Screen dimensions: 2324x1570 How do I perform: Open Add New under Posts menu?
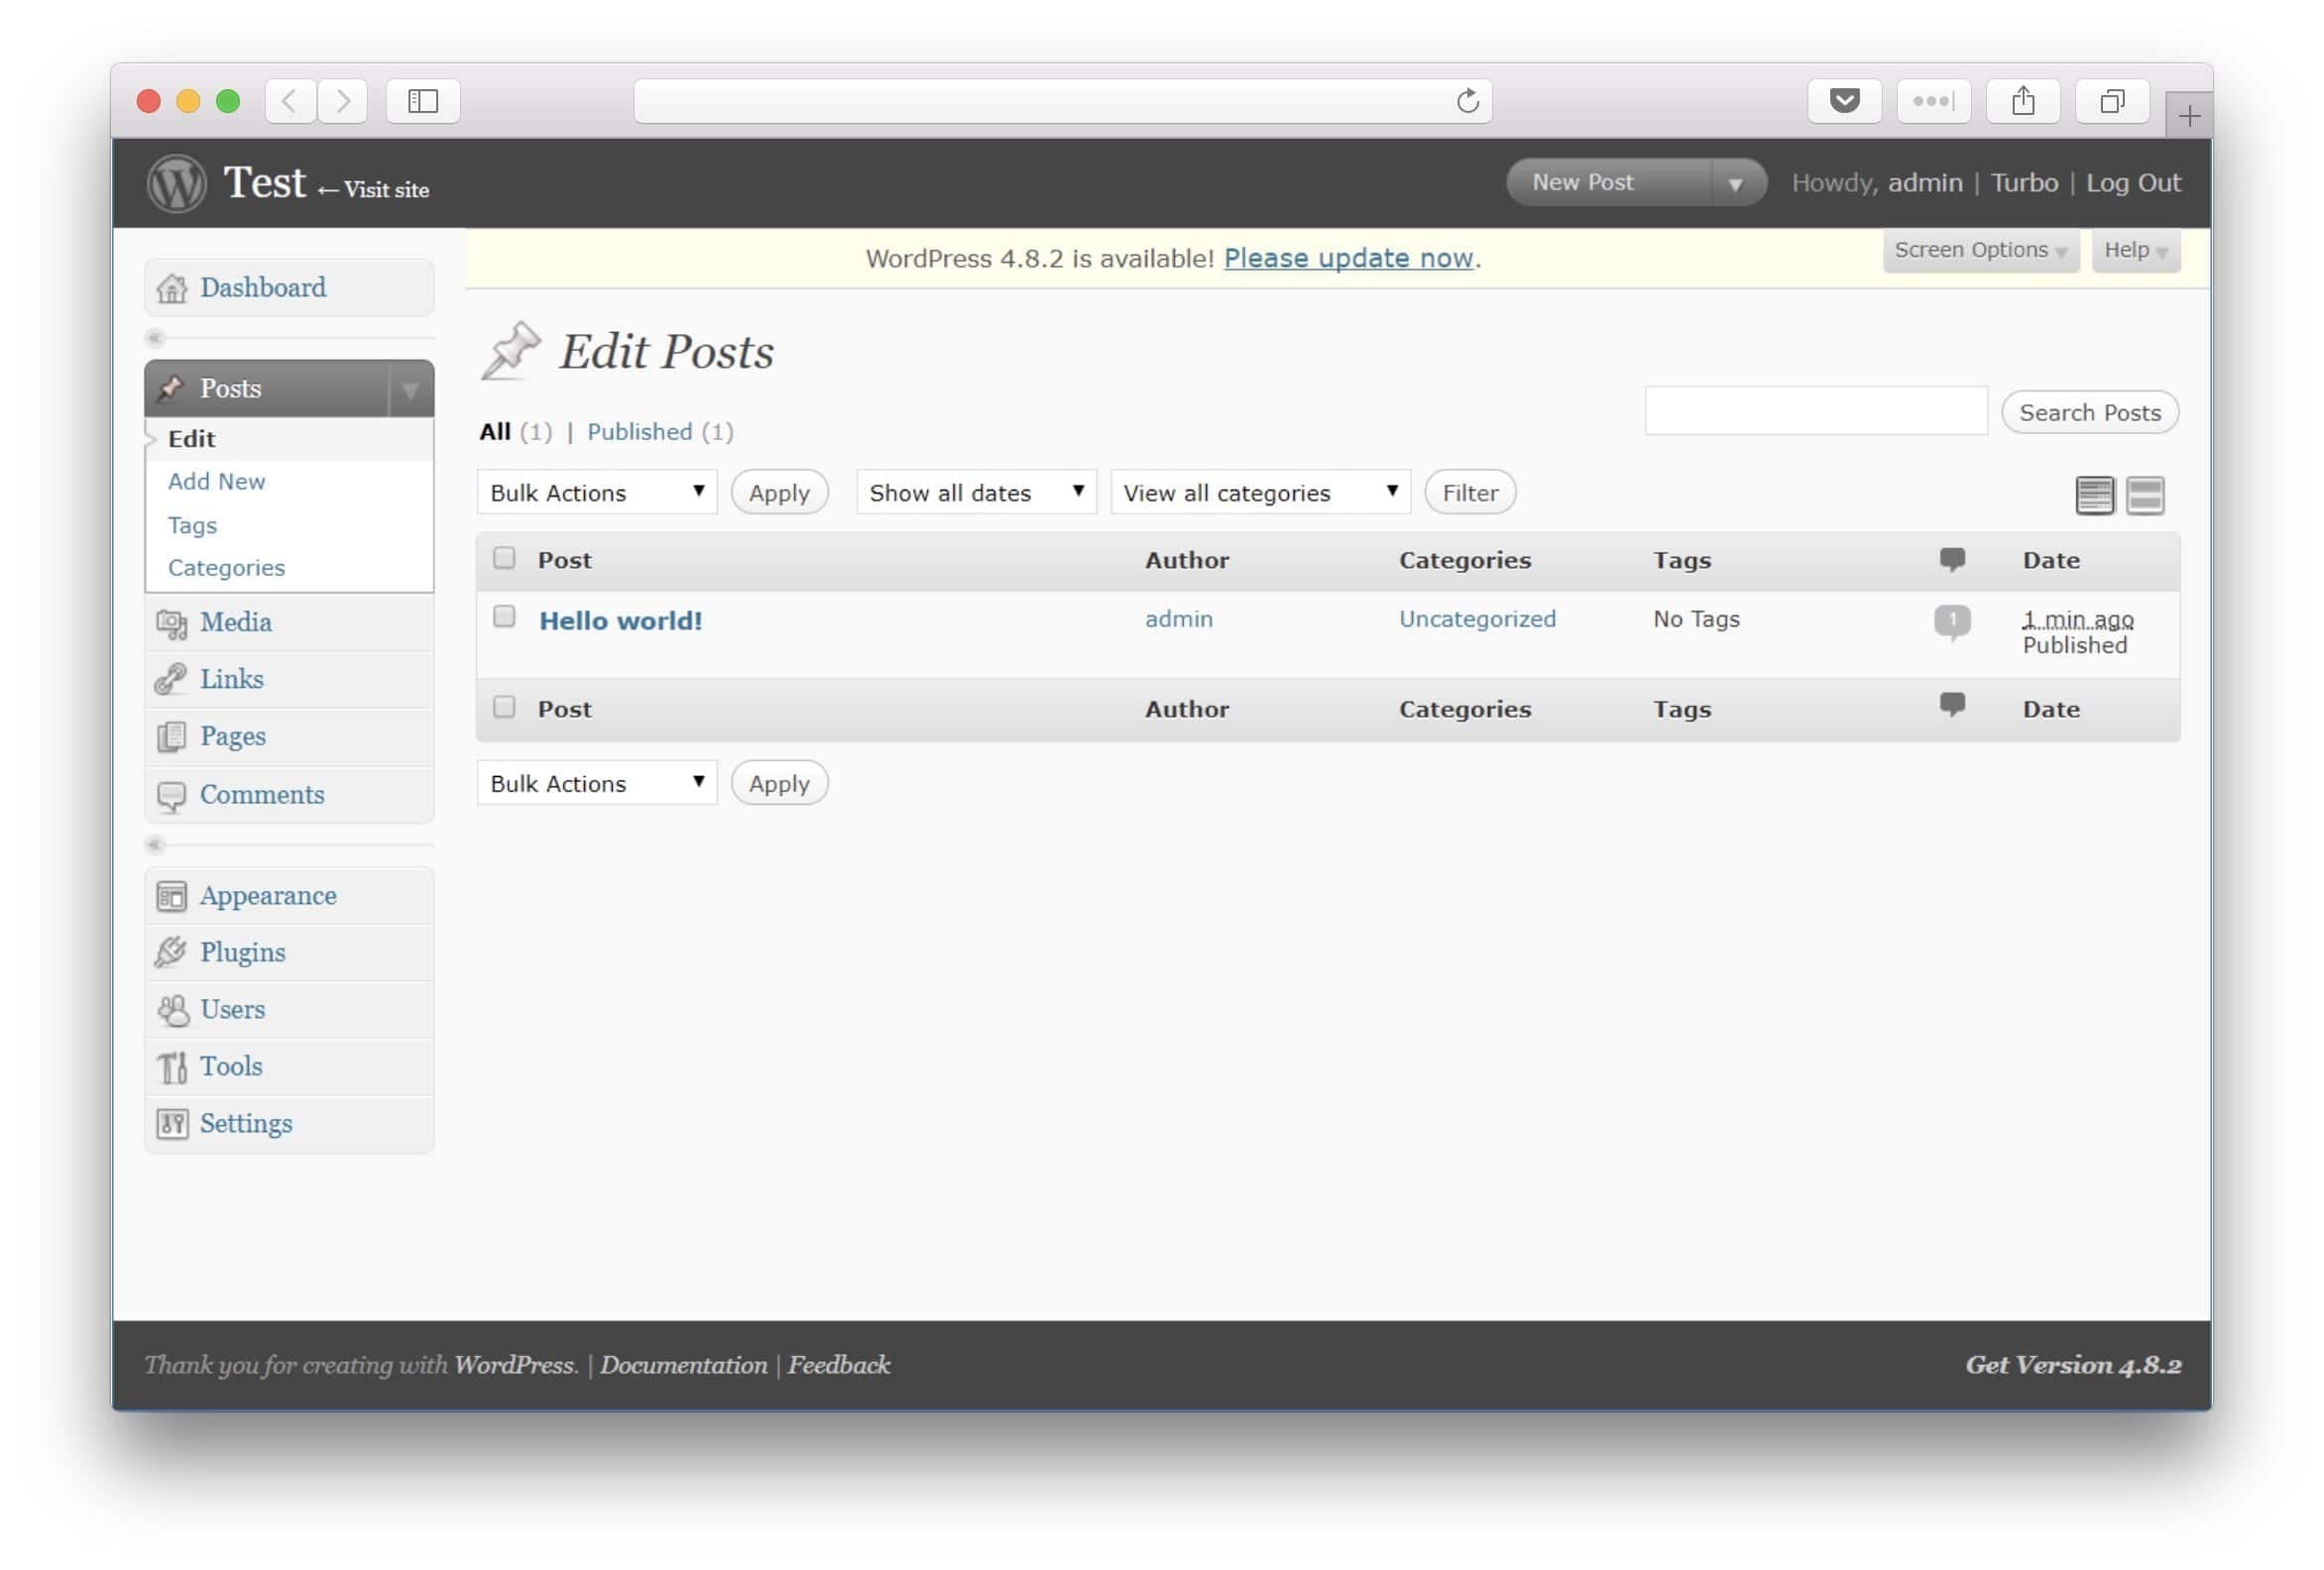click(x=216, y=481)
